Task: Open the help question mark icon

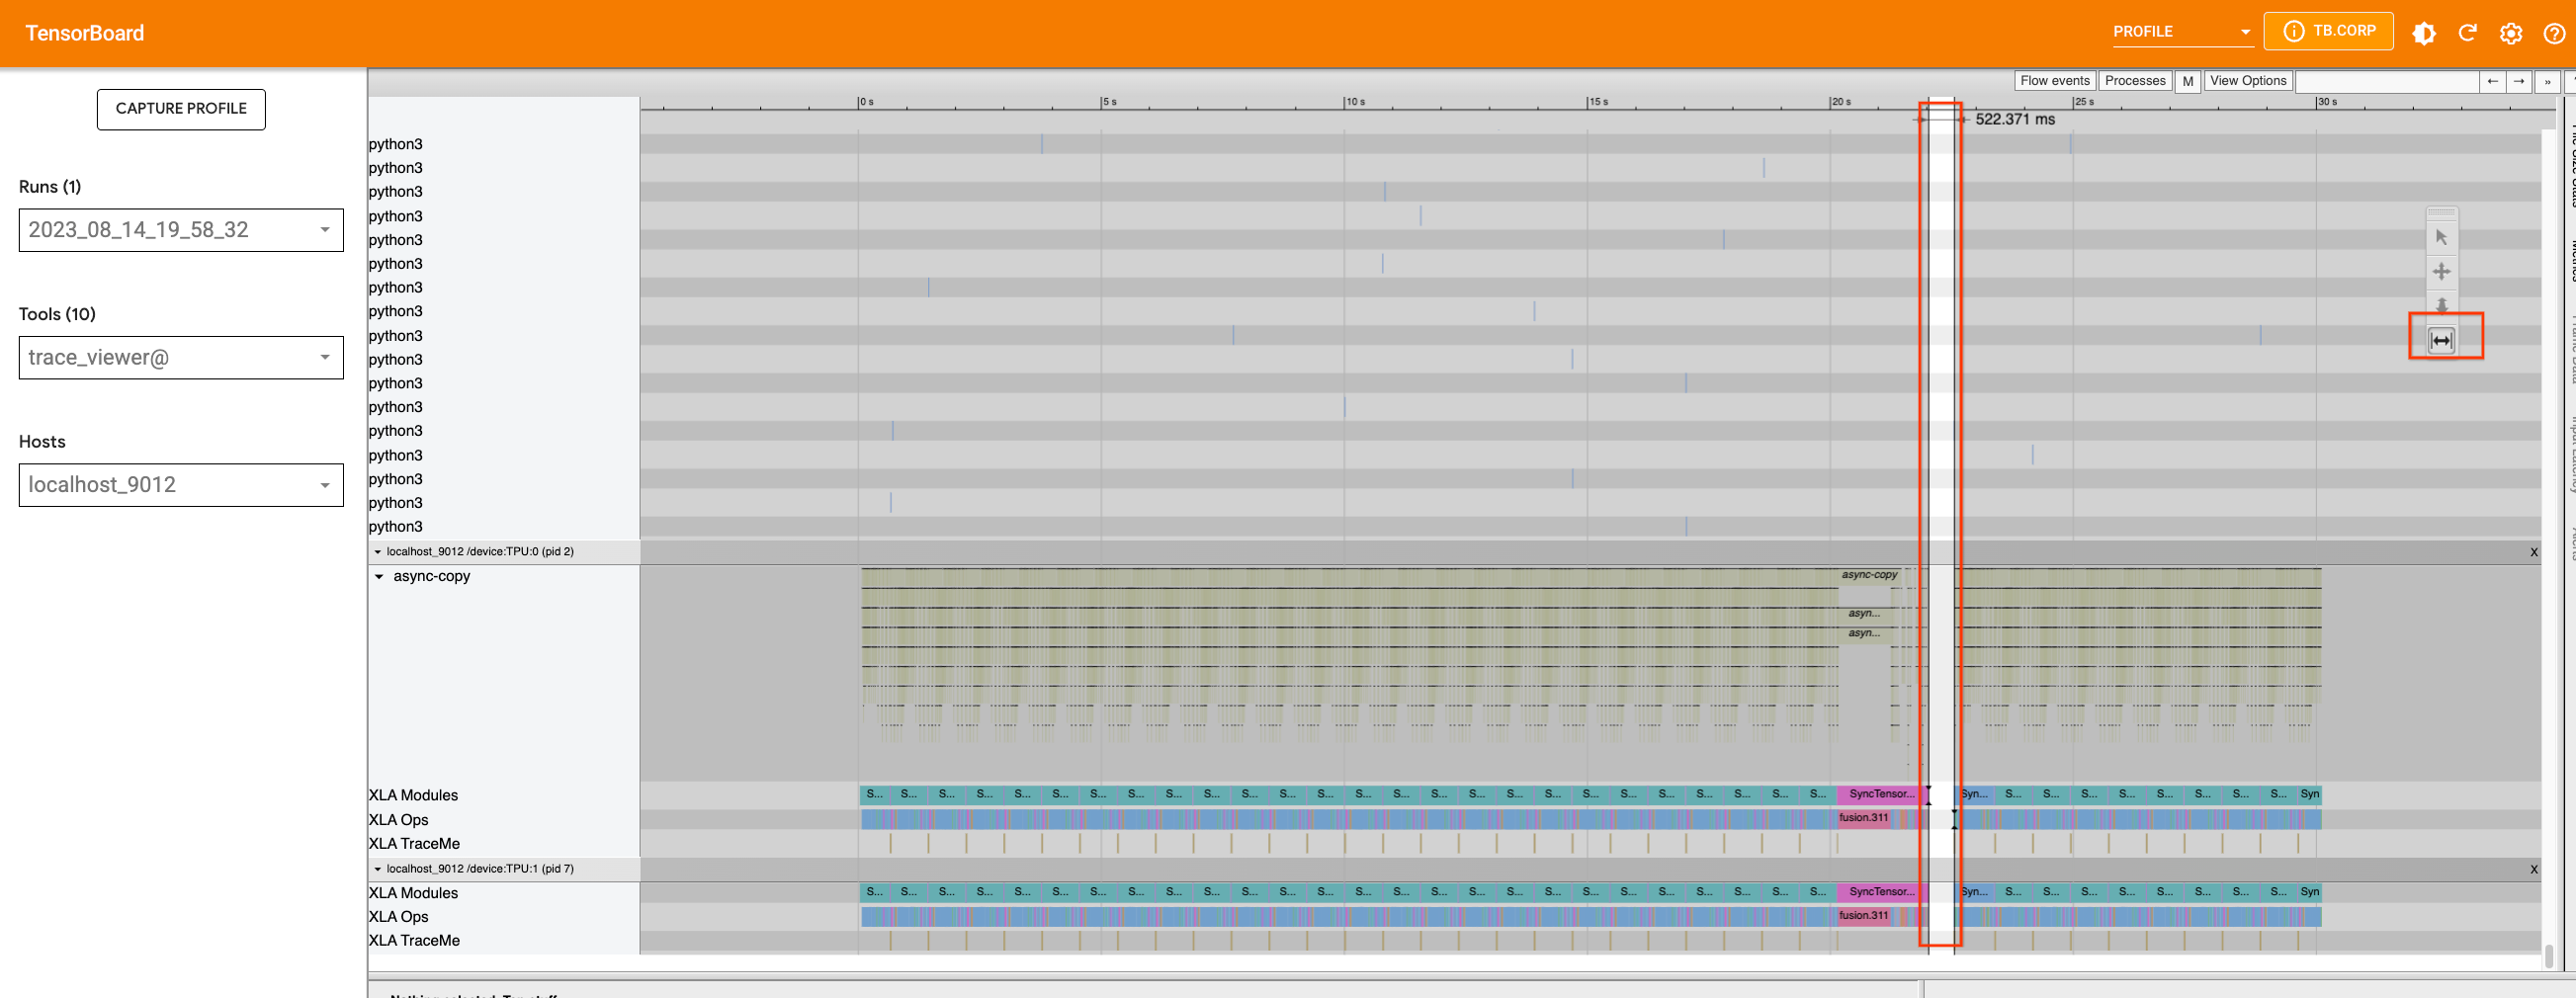Action: [2554, 33]
